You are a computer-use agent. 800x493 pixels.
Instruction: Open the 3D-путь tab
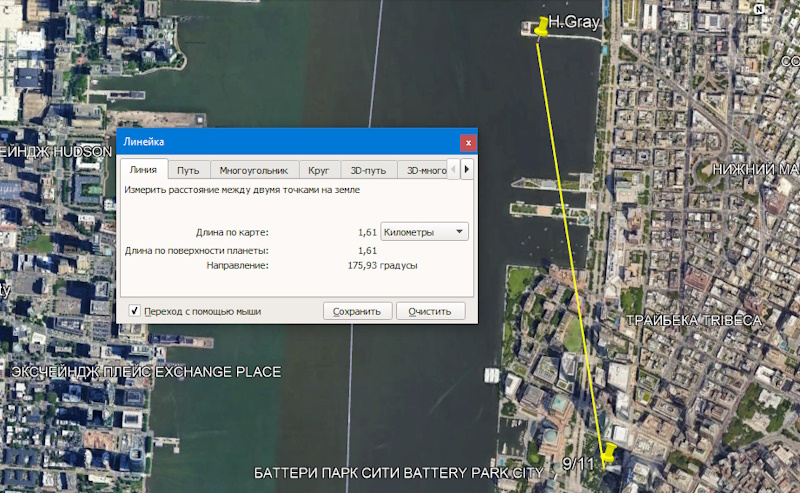[x=368, y=170]
